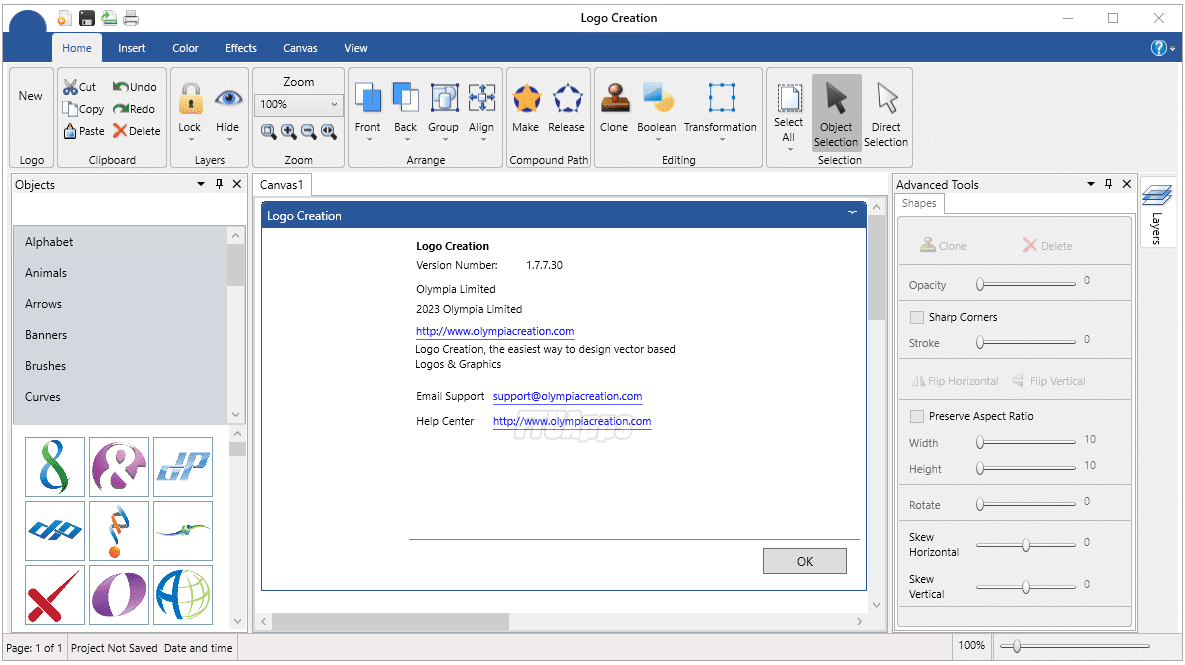Expand the Lock dropdown arrow
1185x665 pixels.
(190, 140)
